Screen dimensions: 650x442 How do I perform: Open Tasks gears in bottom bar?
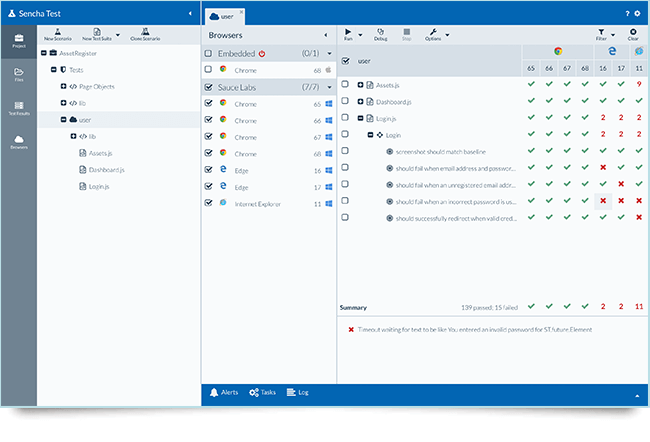(262, 392)
